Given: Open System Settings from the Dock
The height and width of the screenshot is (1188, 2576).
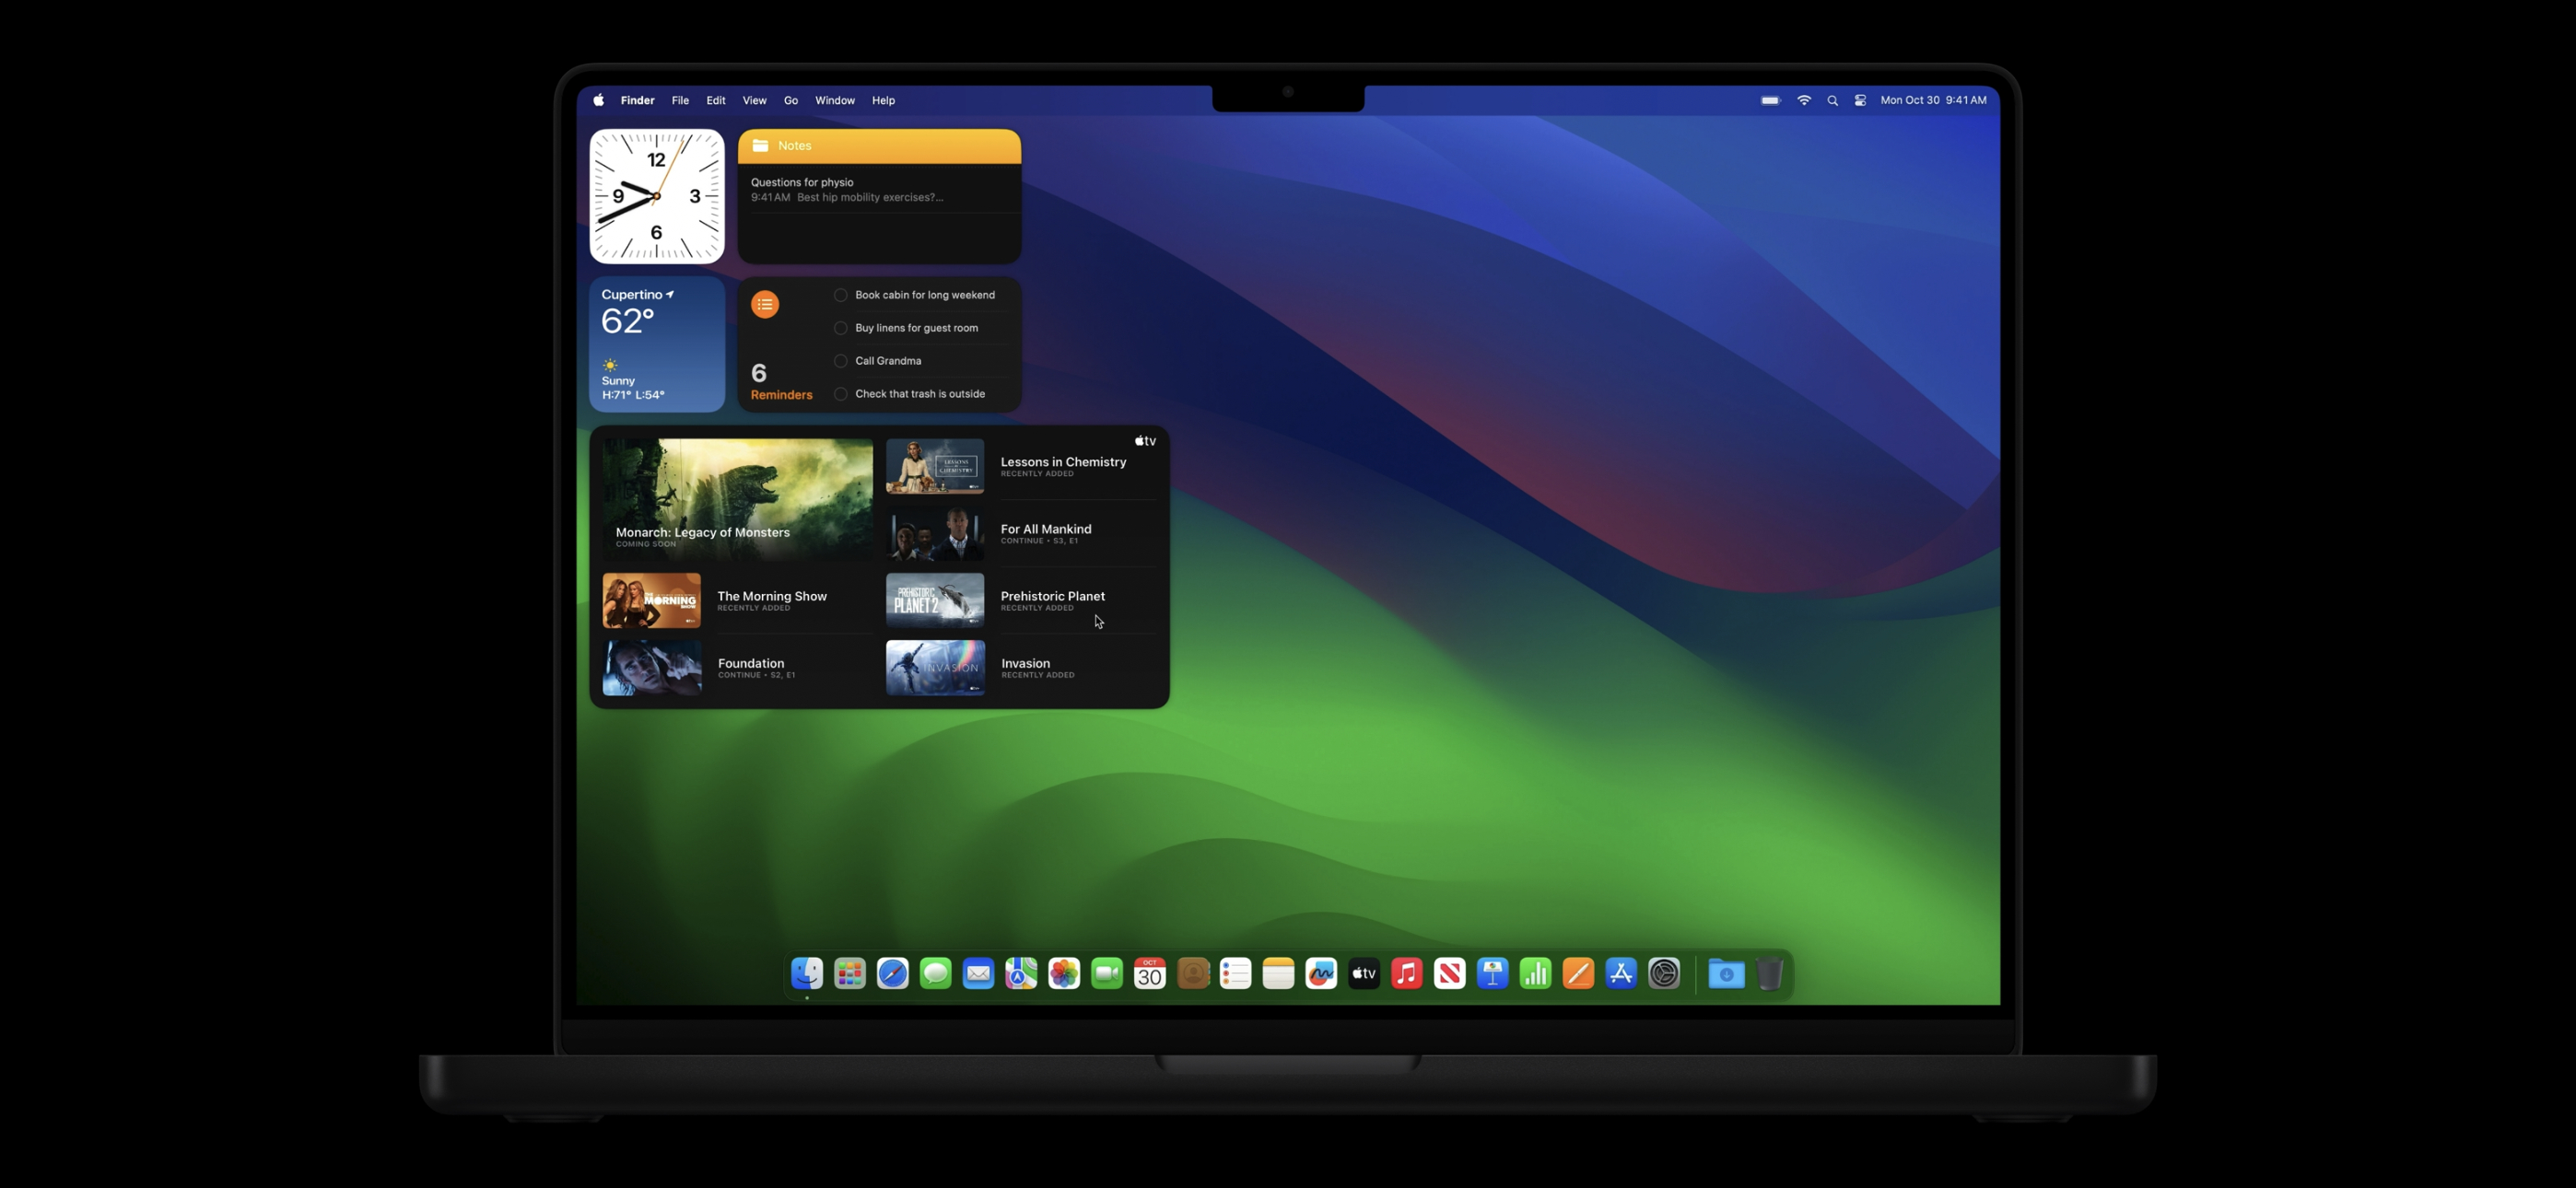Looking at the screenshot, I should point(1664,973).
